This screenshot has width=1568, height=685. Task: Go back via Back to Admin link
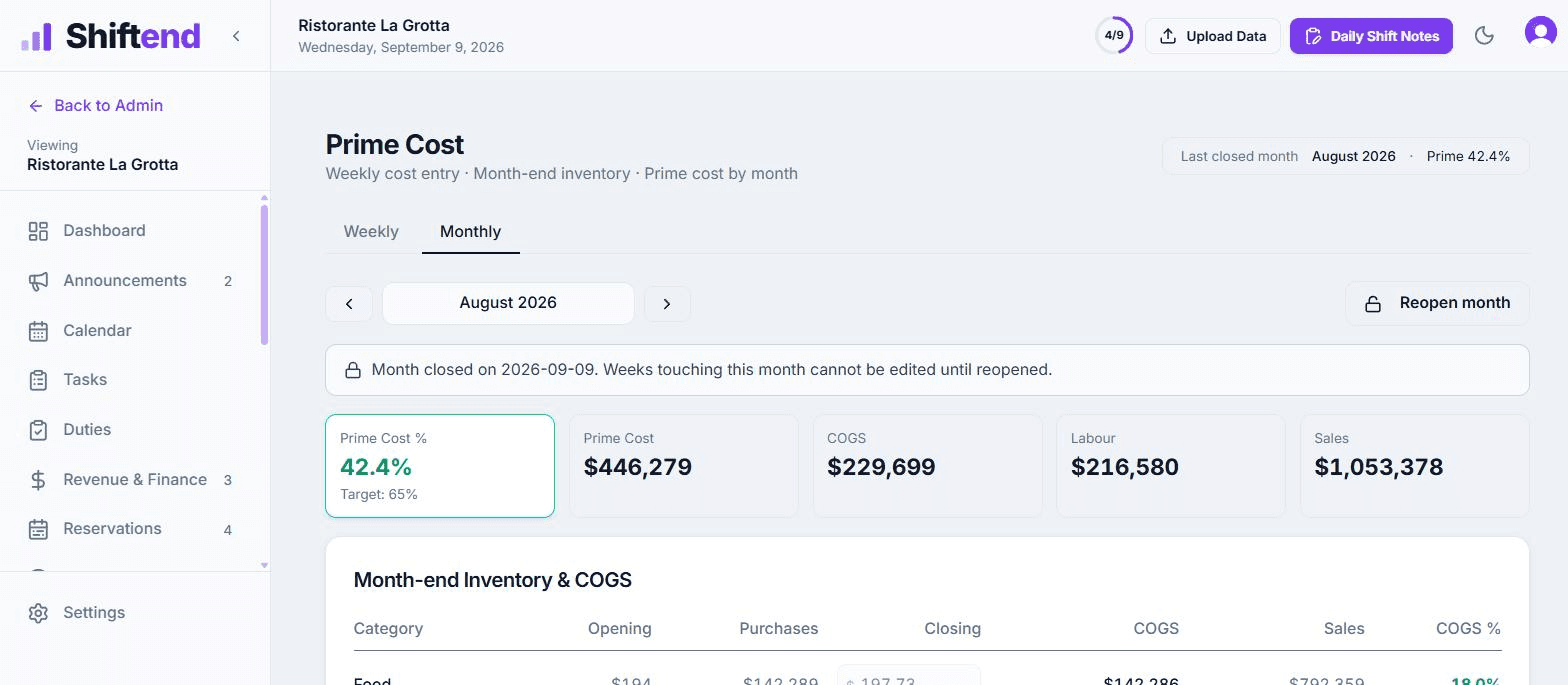point(96,105)
